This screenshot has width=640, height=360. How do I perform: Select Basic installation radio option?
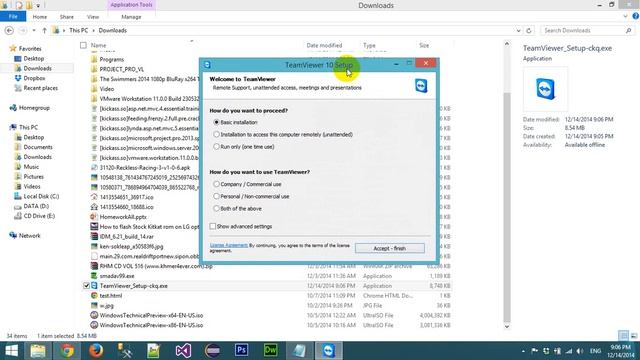tap(216, 122)
